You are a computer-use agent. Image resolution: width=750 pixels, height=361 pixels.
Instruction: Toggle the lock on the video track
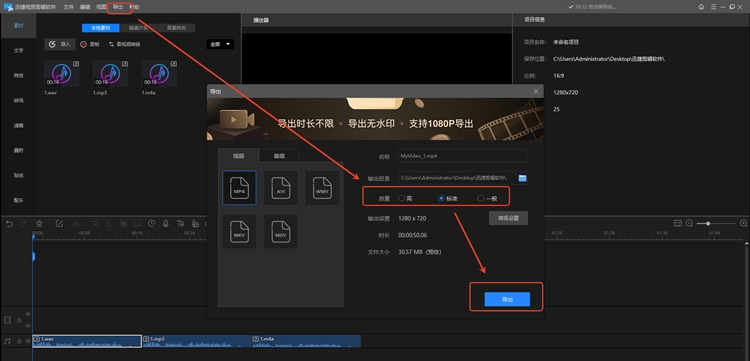[19, 320]
